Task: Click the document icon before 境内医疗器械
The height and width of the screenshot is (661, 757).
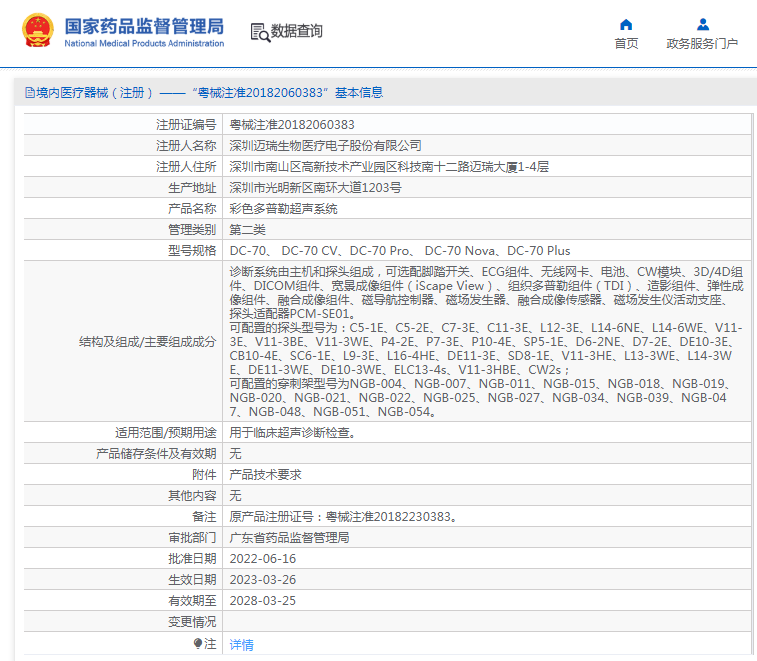Action: [x=30, y=92]
